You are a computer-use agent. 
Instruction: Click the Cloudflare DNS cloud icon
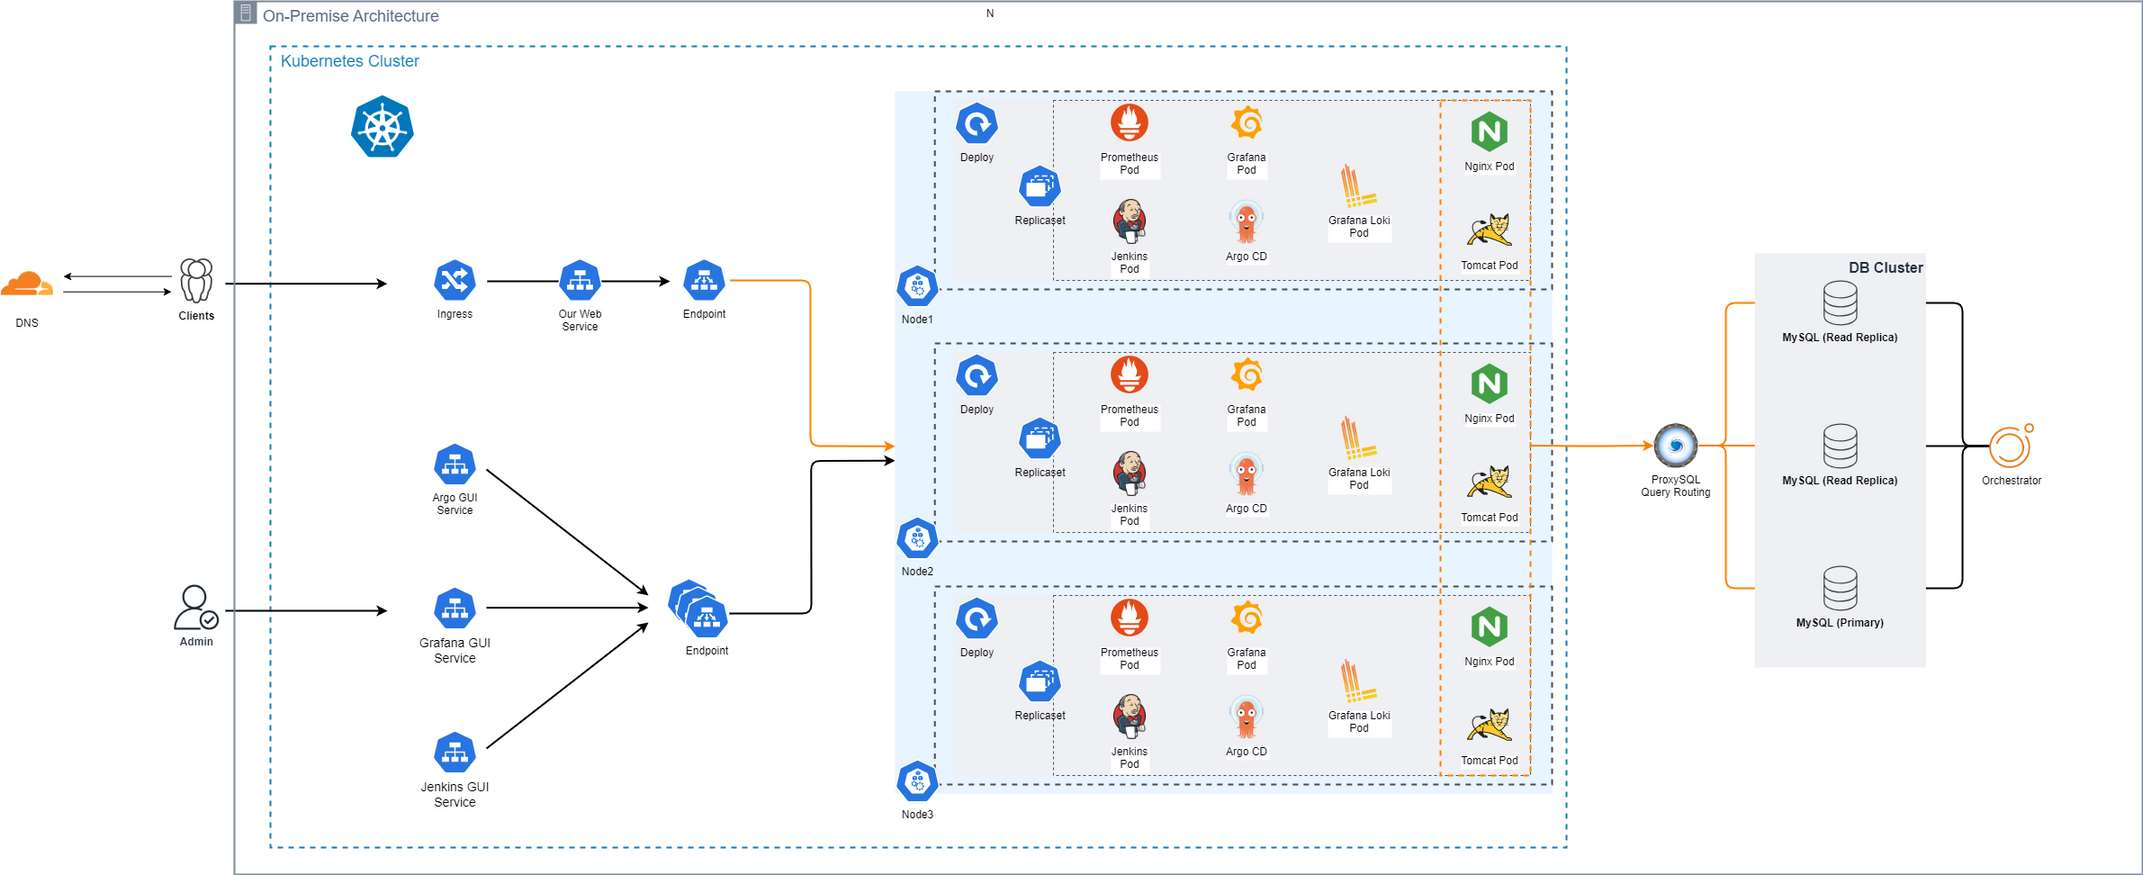pos(27,284)
